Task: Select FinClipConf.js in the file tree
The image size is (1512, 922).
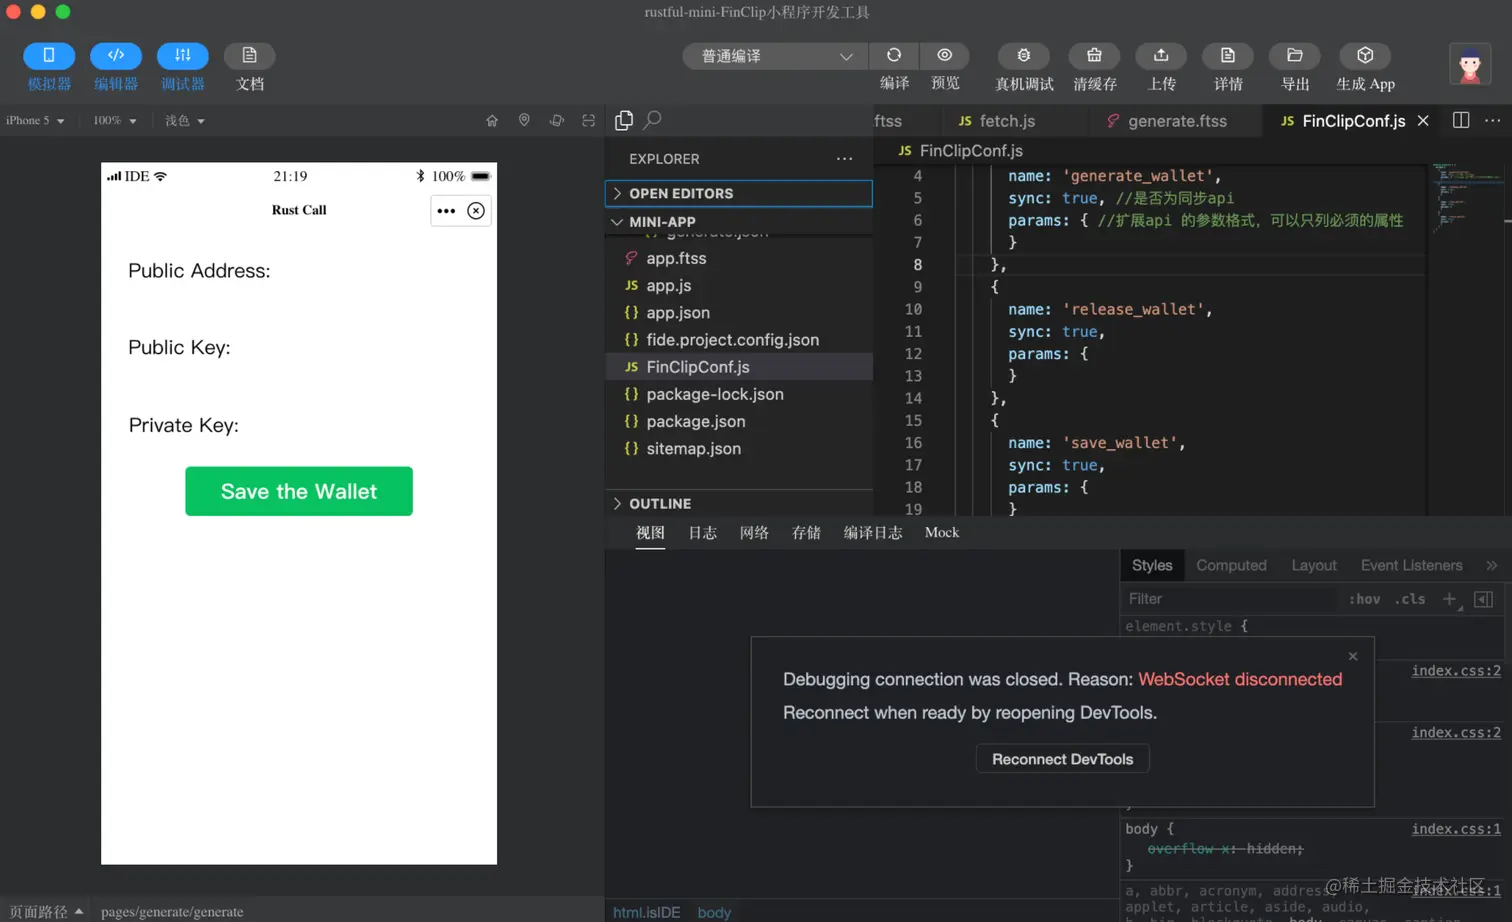Action: coord(739,367)
